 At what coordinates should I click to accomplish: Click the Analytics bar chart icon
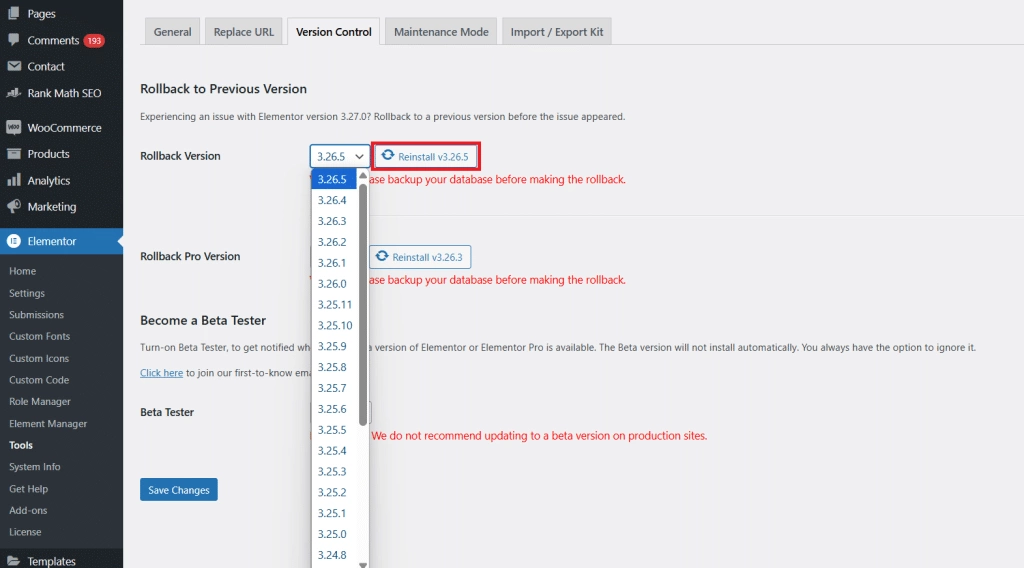[x=13, y=181]
